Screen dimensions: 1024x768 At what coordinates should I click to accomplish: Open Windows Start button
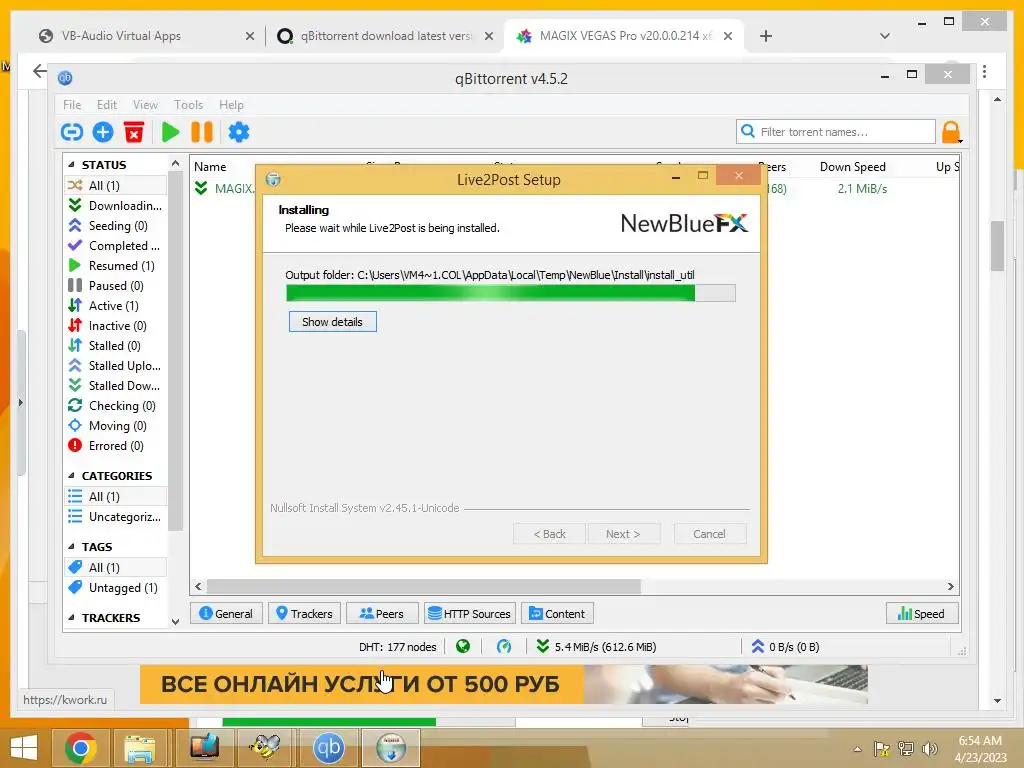[x=24, y=748]
